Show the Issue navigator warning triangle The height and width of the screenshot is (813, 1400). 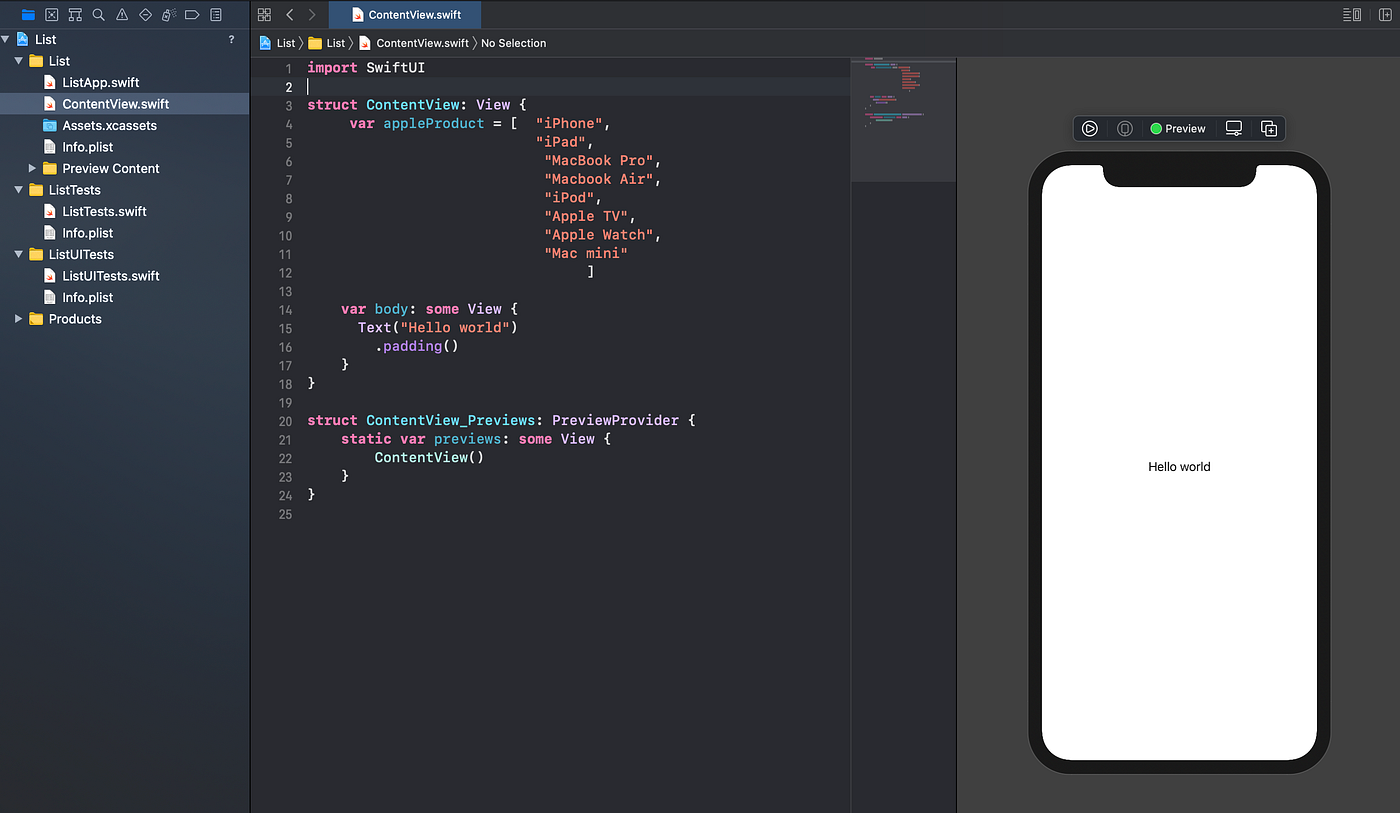tap(121, 14)
